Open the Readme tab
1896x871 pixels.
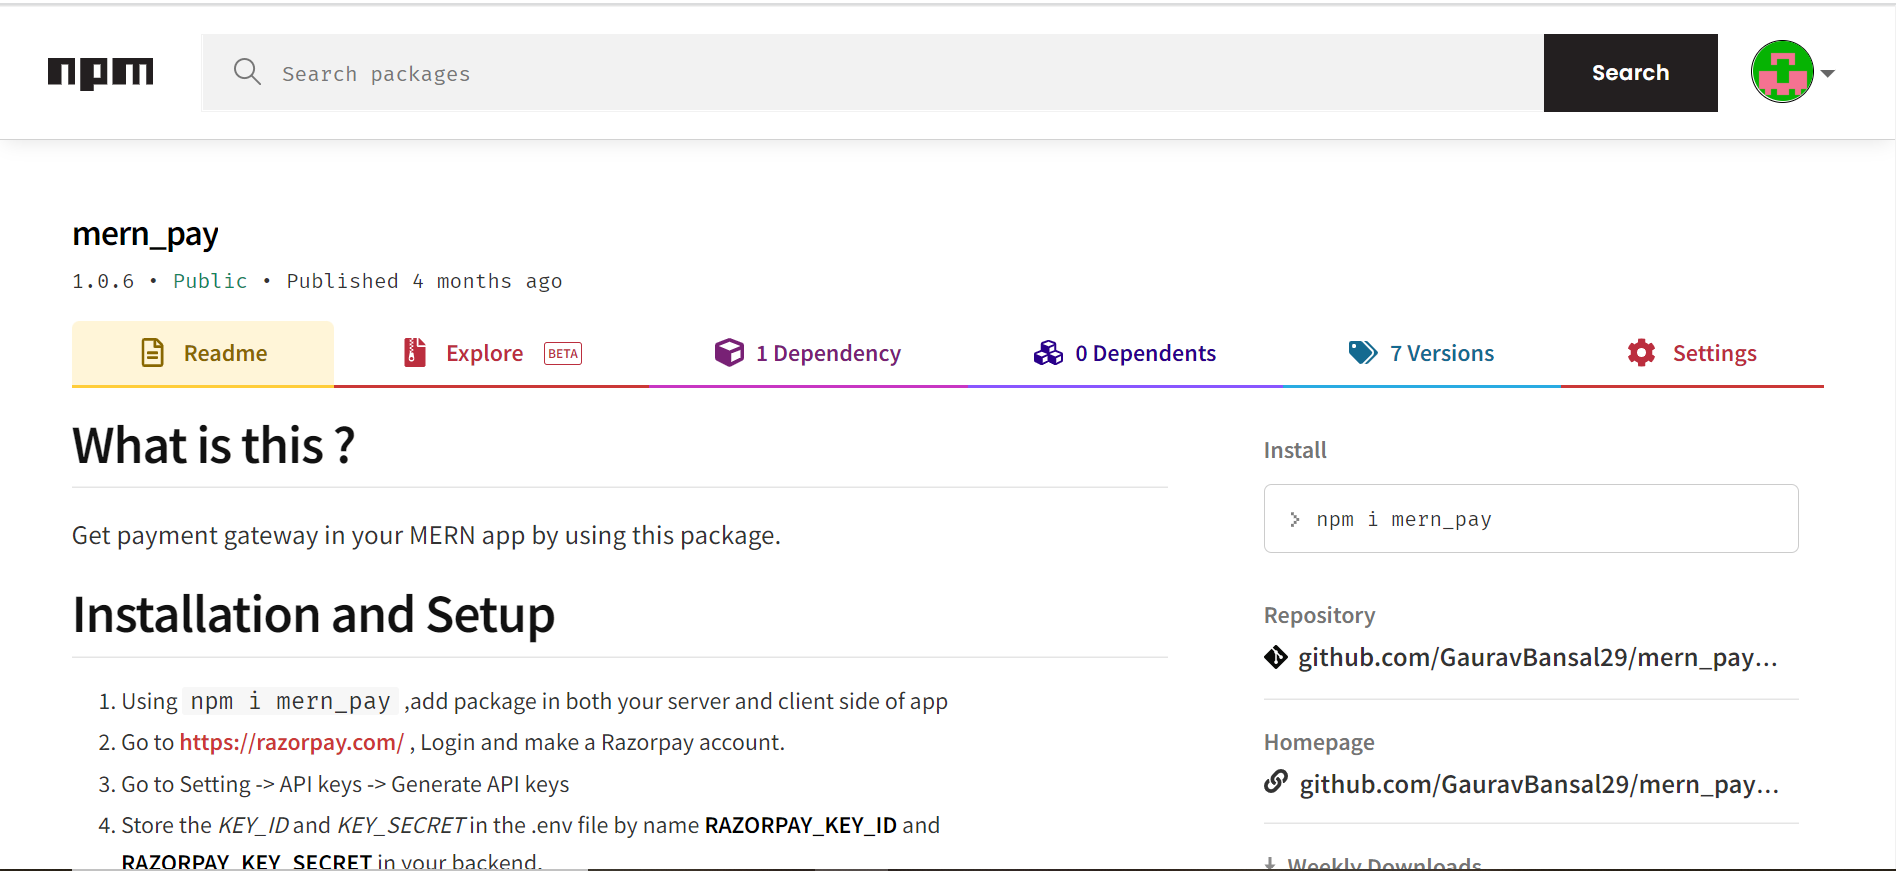(x=203, y=353)
